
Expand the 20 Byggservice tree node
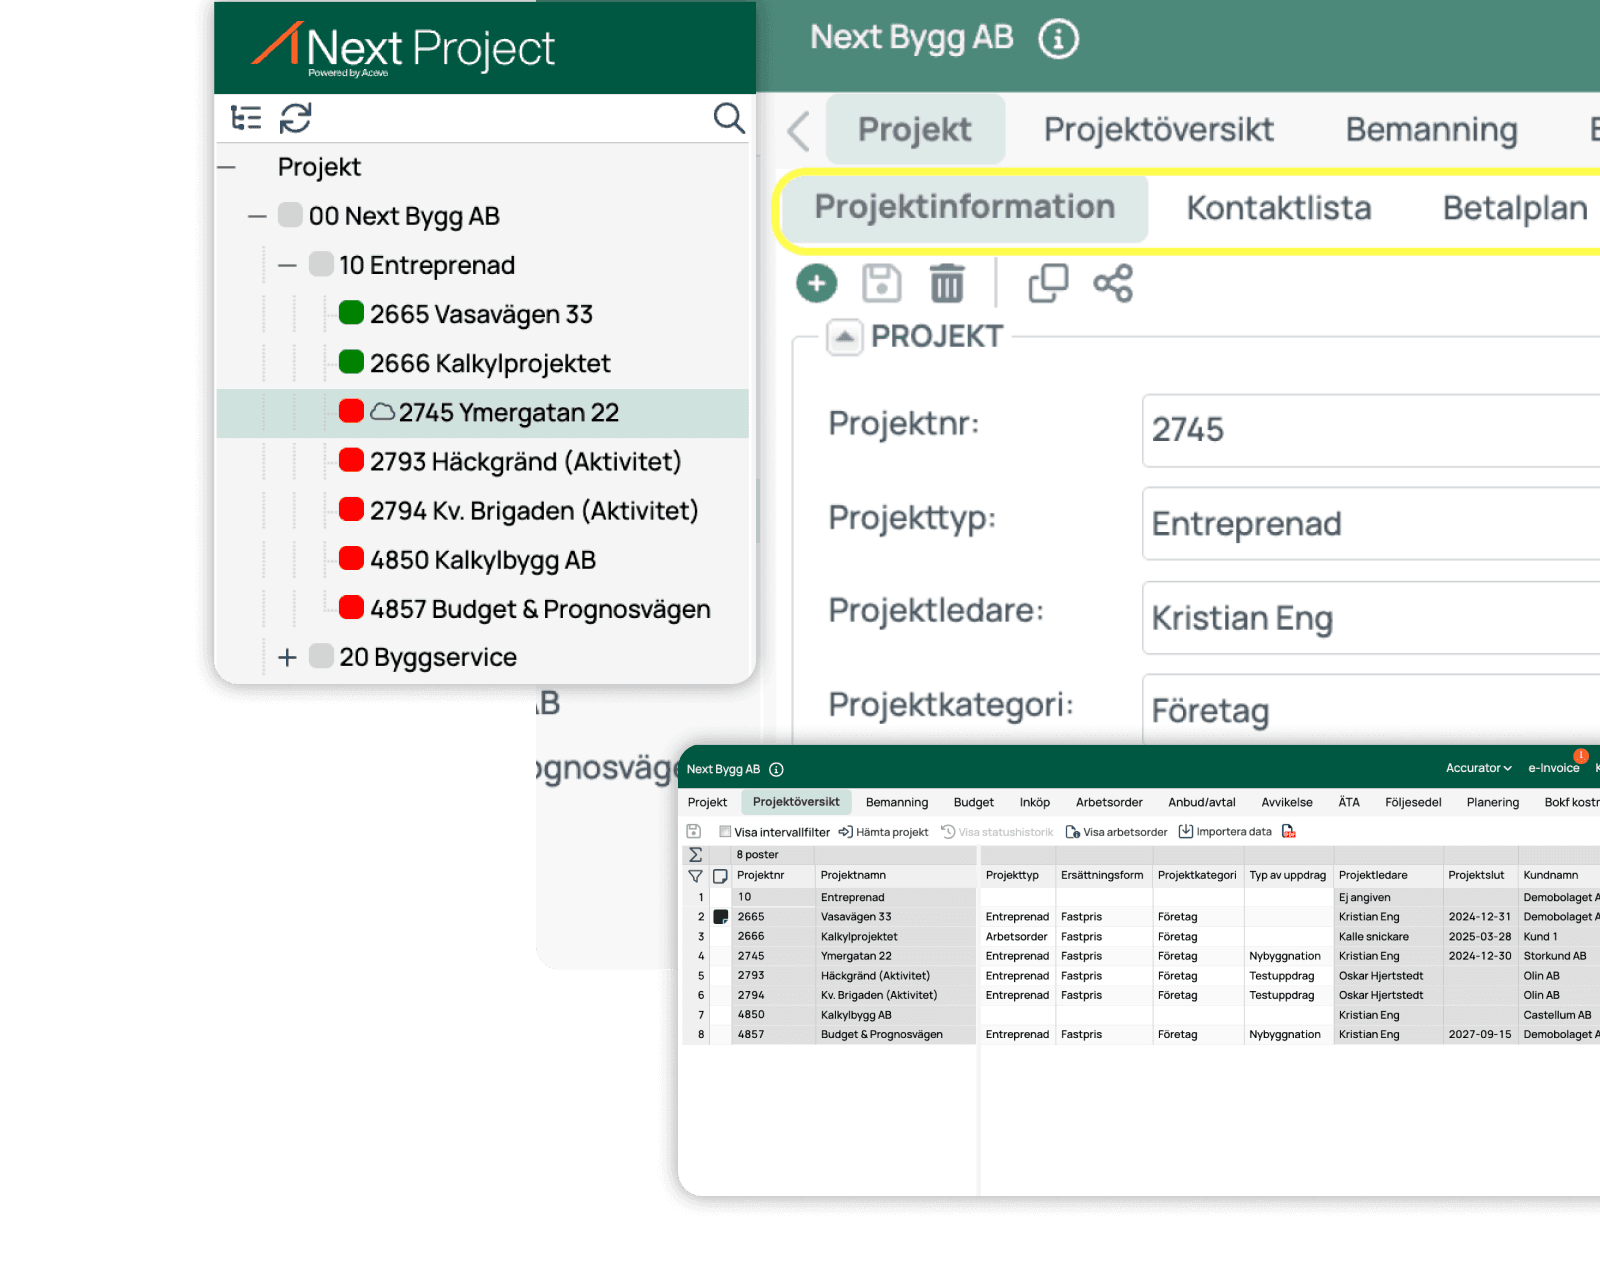tap(287, 658)
